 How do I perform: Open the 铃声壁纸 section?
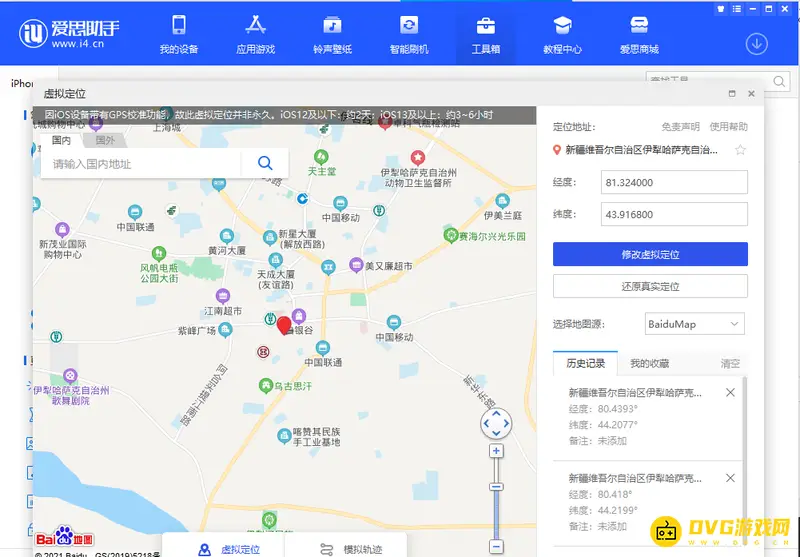click(x=332, y=35)
